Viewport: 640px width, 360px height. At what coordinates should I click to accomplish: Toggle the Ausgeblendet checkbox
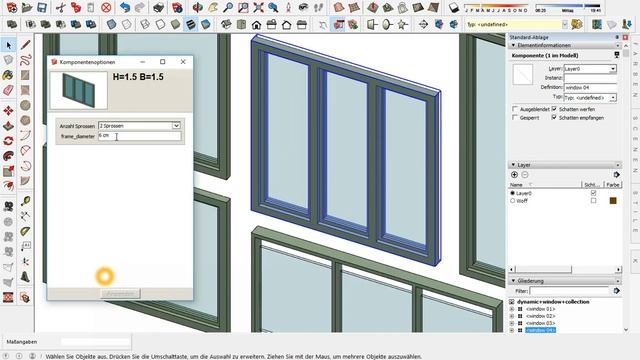click(x=515, y=109)
